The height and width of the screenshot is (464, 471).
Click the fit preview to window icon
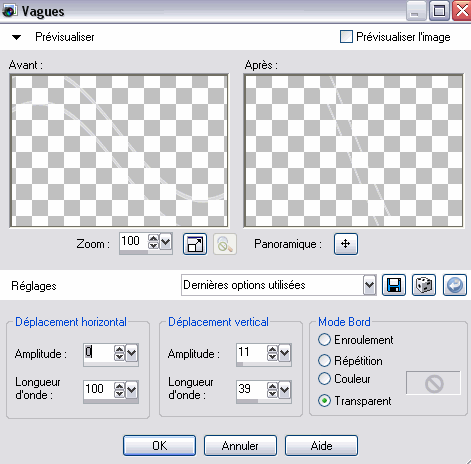coord(195,244)
